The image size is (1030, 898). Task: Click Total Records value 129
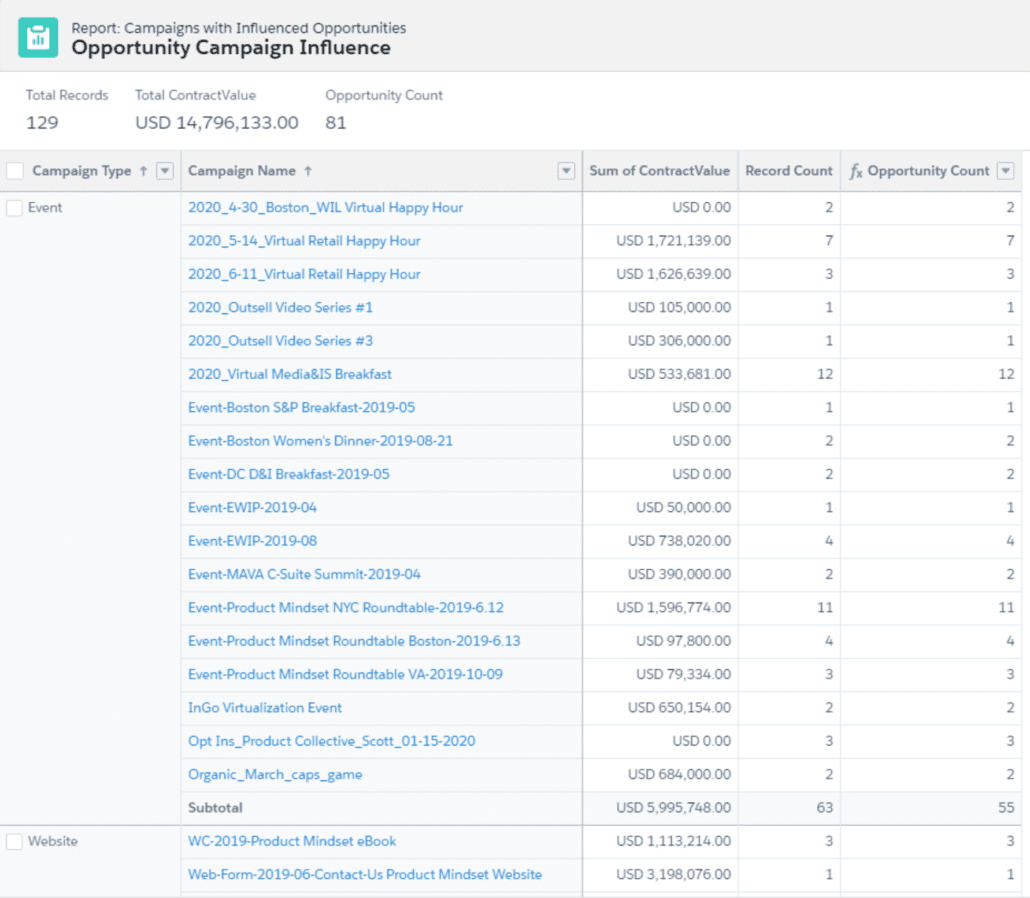coord(42,123)
